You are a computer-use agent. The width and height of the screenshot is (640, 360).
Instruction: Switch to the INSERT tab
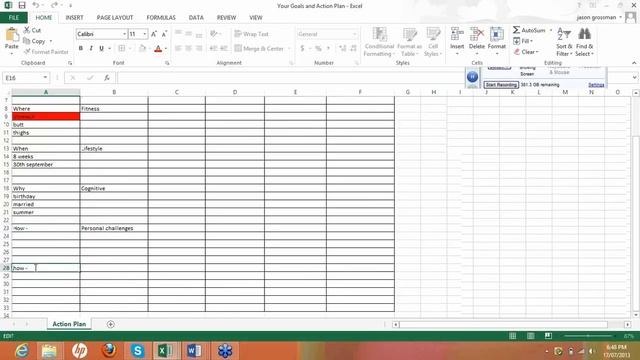coord(74,18)
